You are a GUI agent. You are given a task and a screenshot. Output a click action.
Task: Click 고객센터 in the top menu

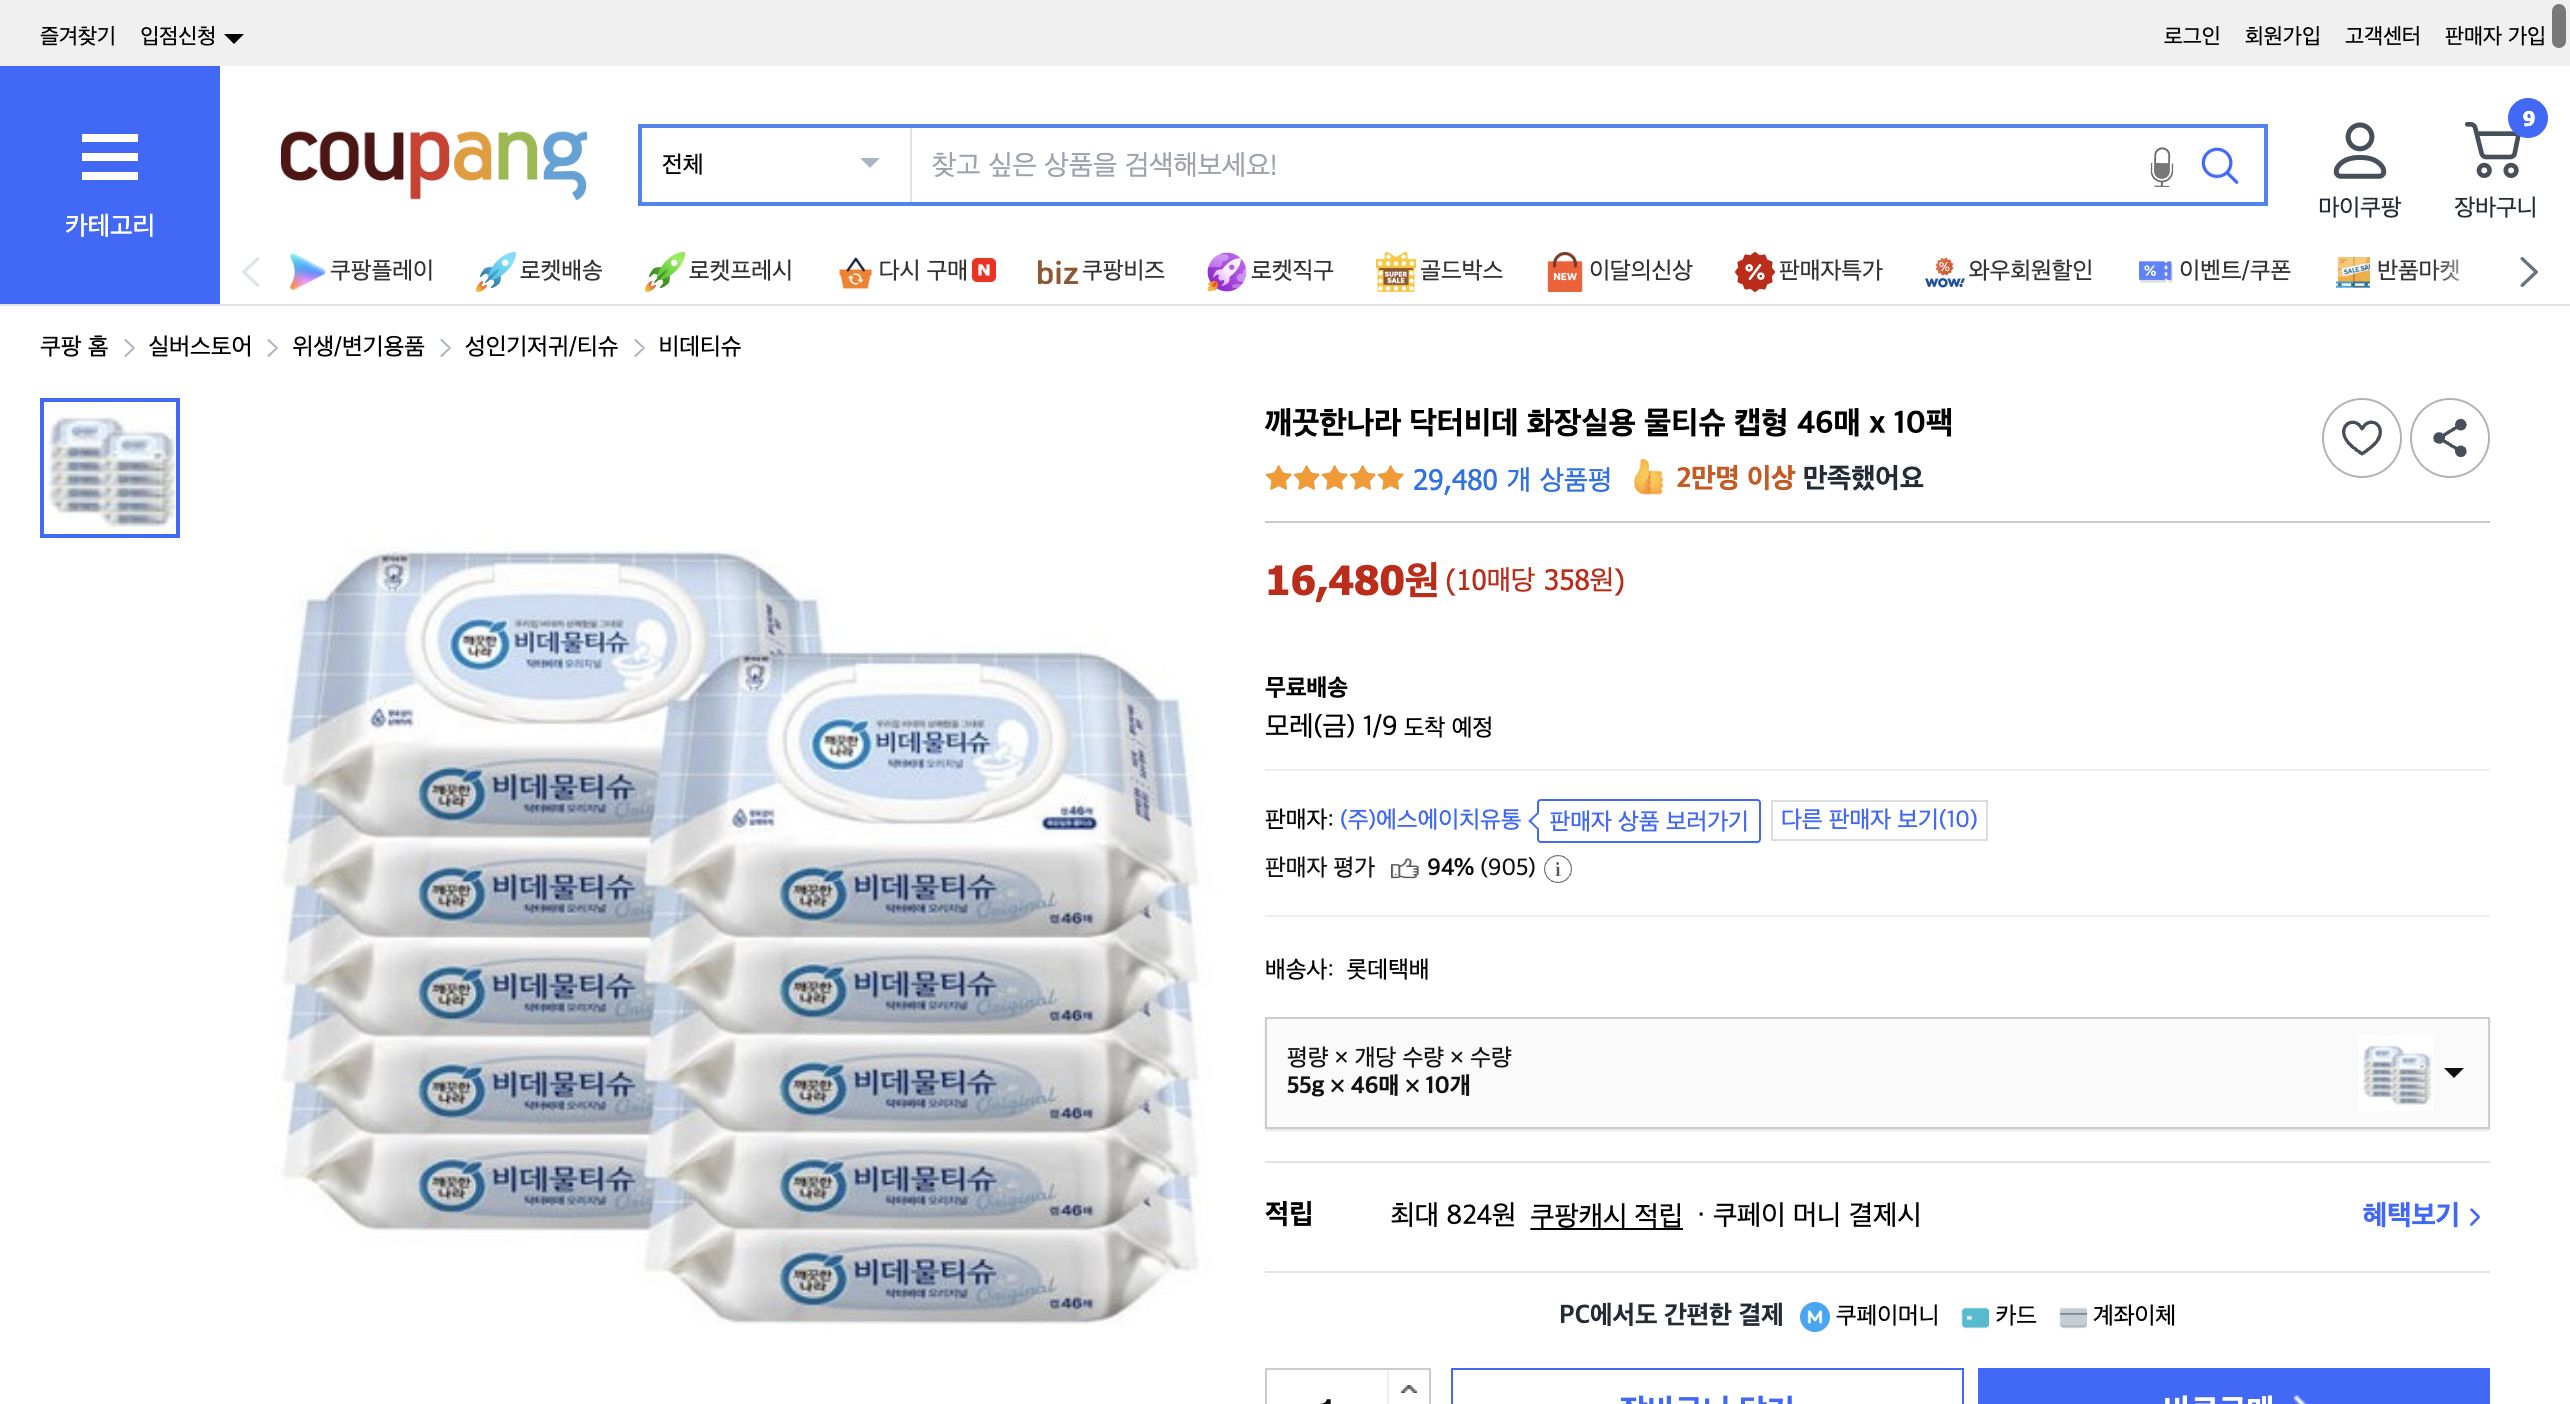tap(2382, 33)
